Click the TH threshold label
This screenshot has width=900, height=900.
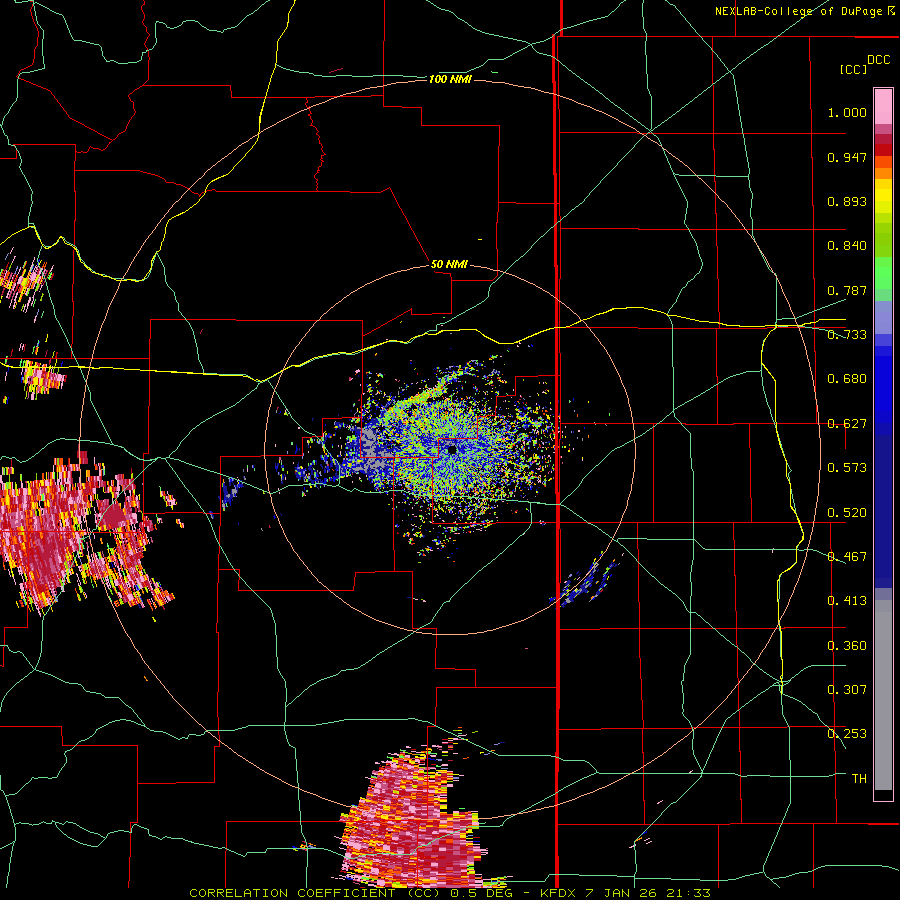pyautogui.click(x=859, y=779)
